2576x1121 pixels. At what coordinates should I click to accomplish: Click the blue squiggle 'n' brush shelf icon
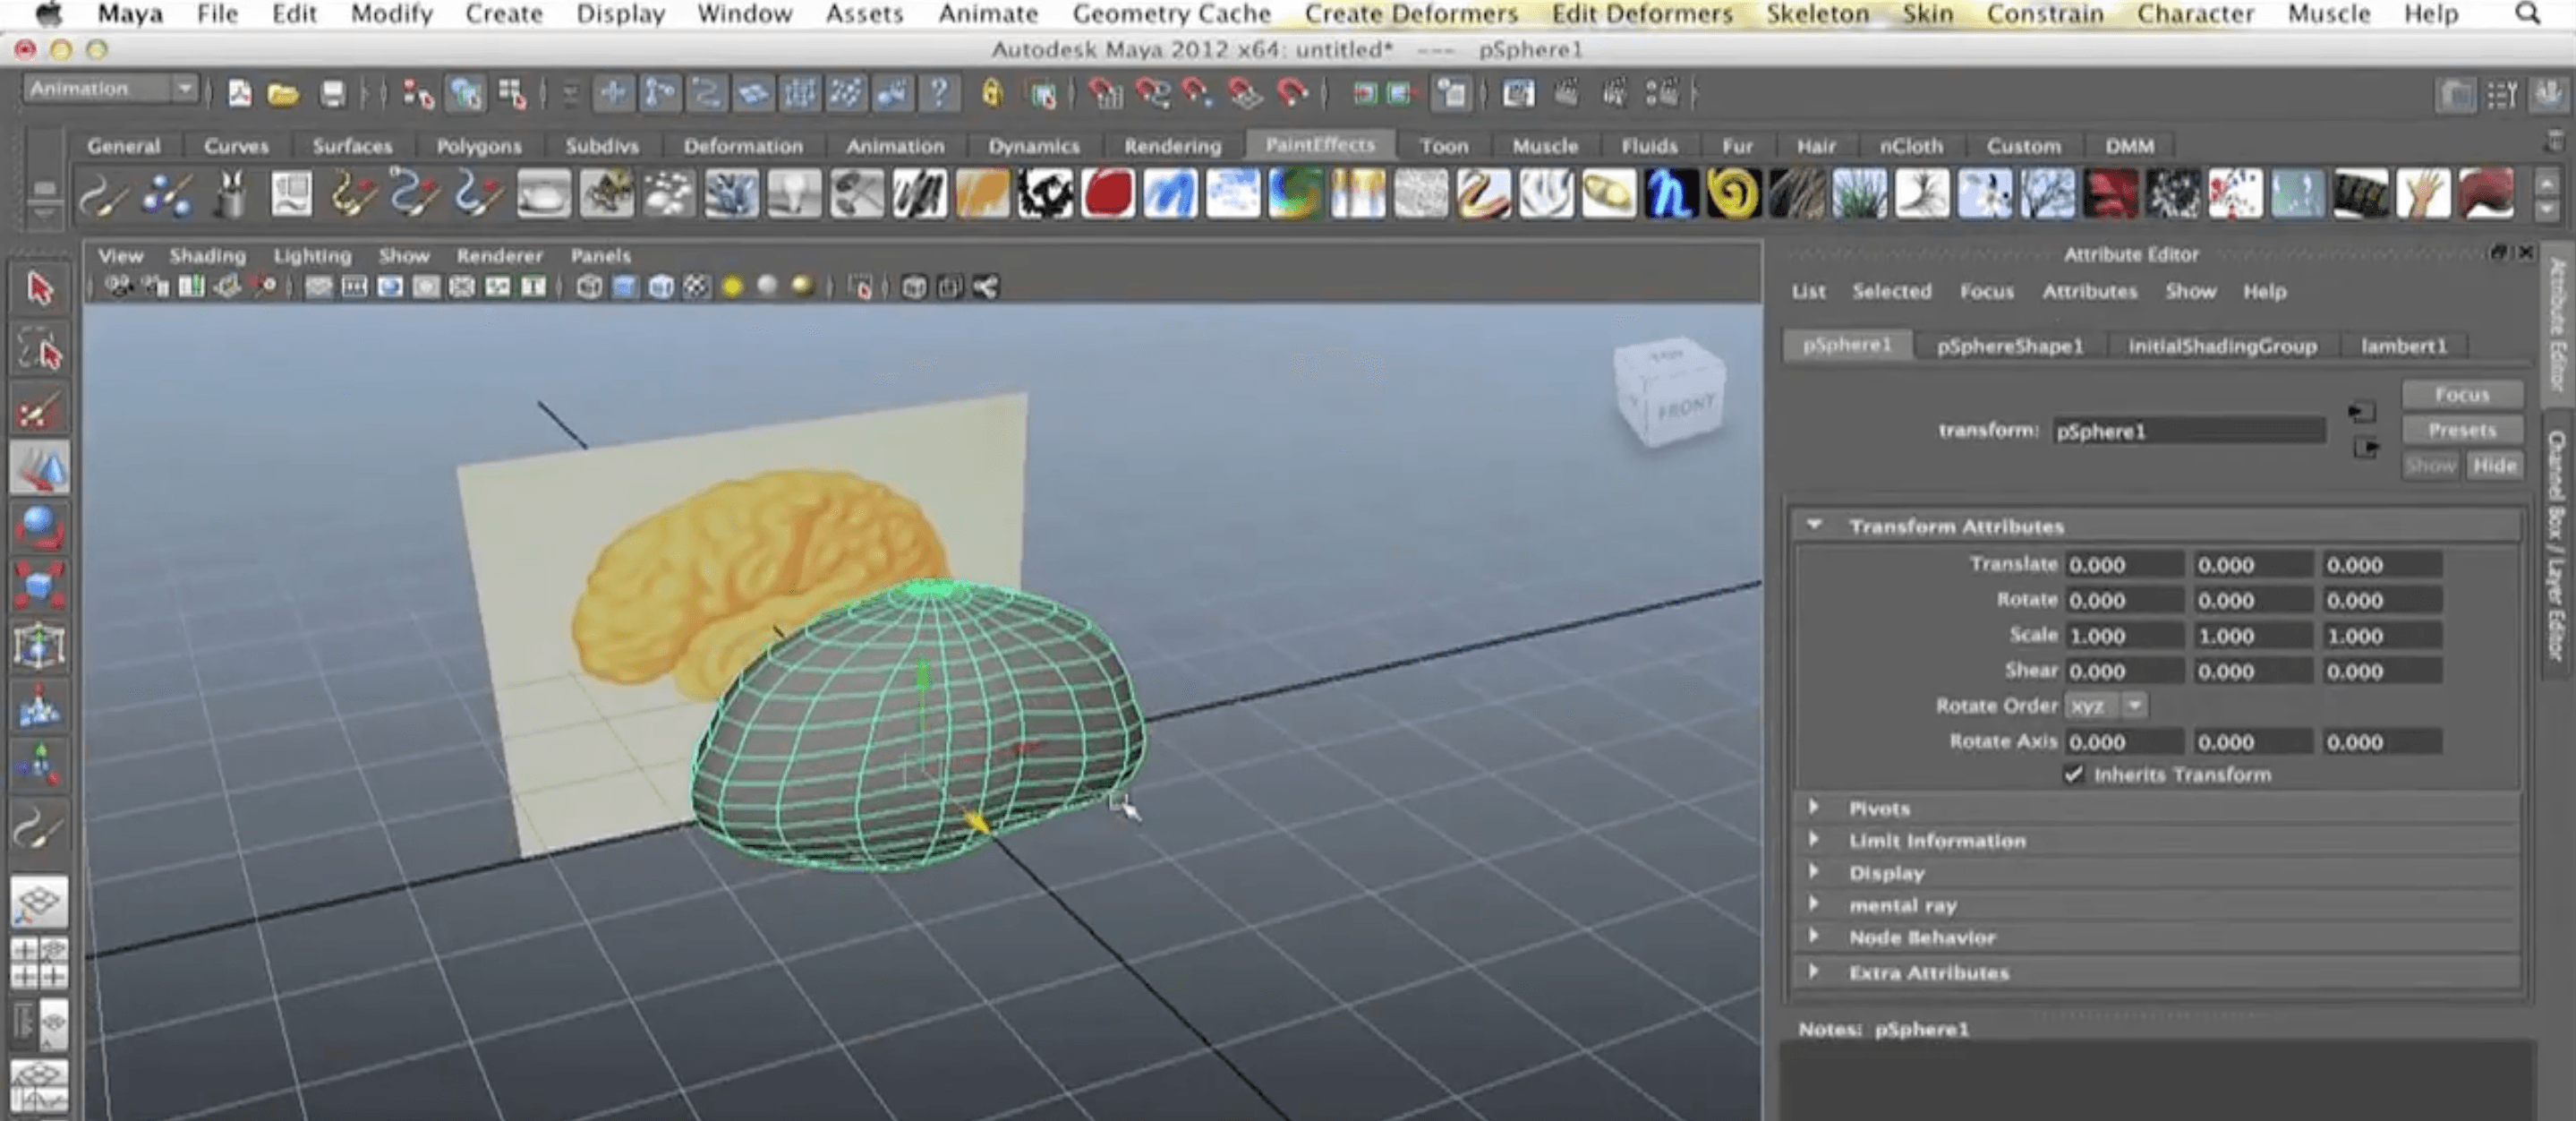coord(1671,194)
